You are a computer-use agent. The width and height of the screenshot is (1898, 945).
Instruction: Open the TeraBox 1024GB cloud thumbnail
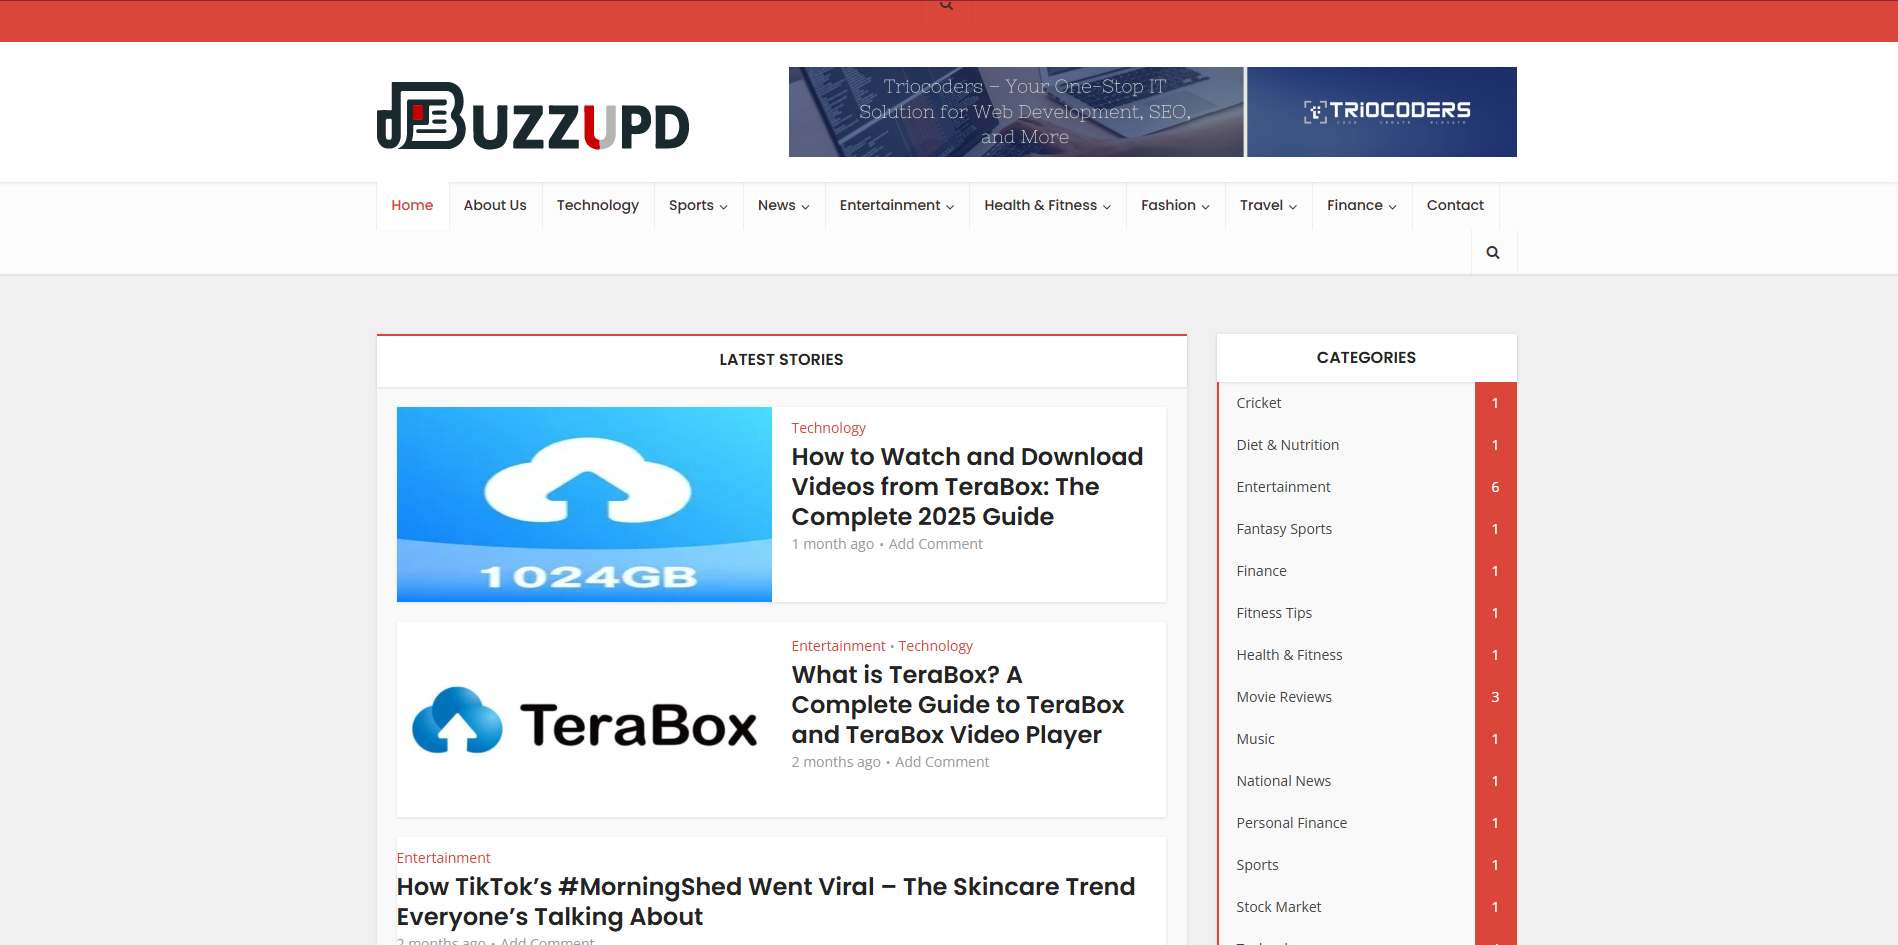[584, 504]
